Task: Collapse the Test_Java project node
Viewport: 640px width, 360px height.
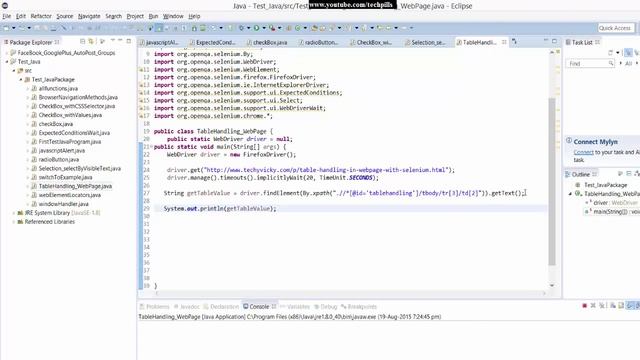Action: click(7, 62)
